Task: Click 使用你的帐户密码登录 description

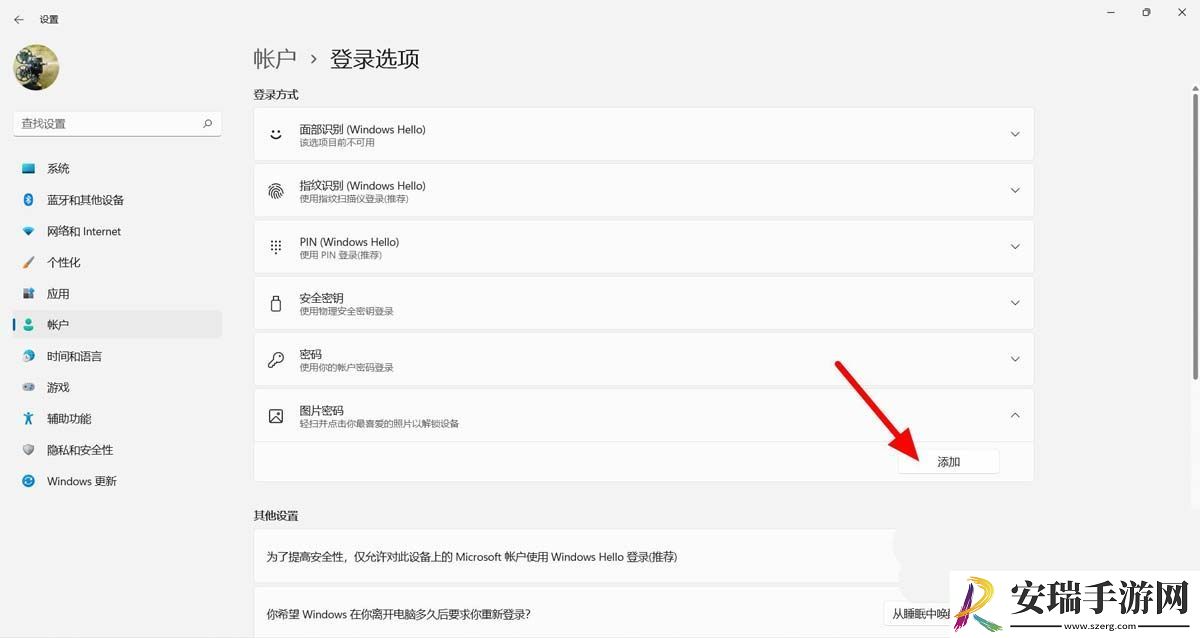Action: (x=346, y=367)
